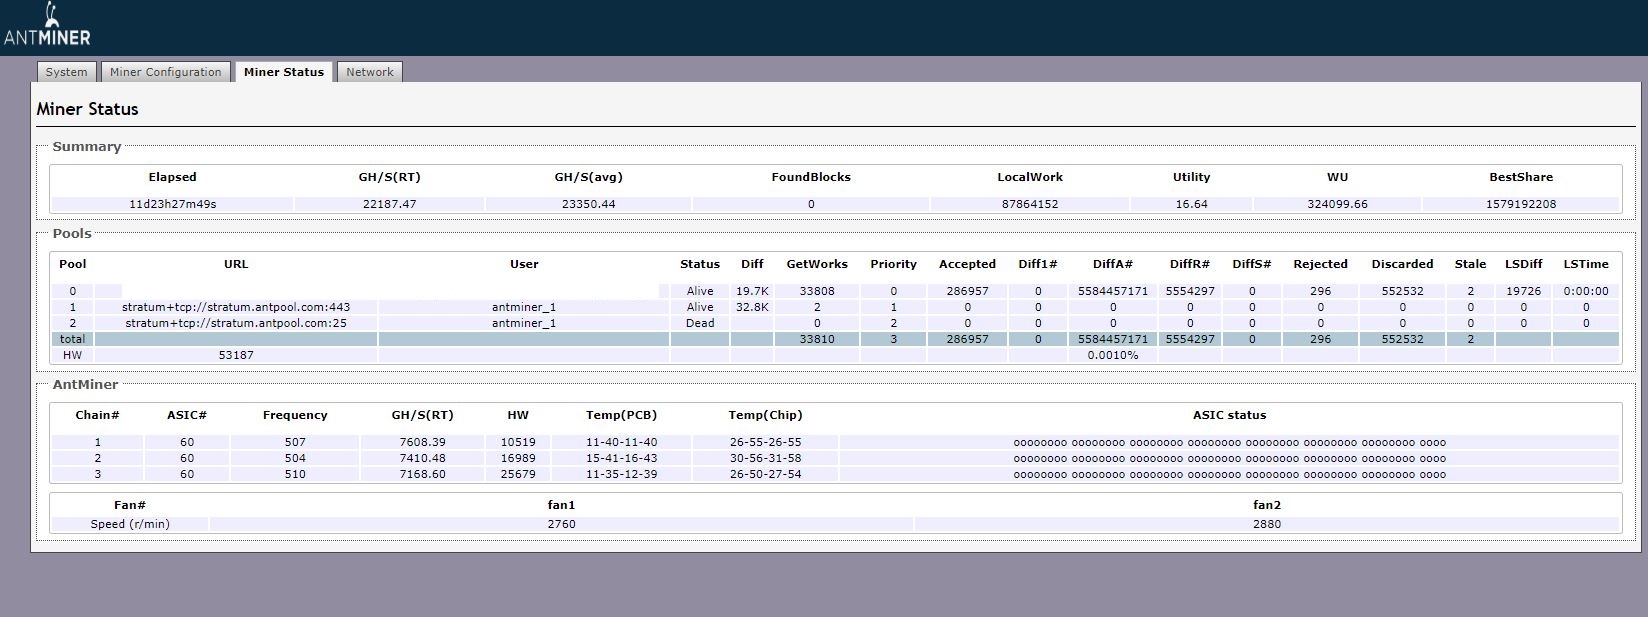Open the System tab
Viewport: 1648px width, 617px height.
(67, 72)
